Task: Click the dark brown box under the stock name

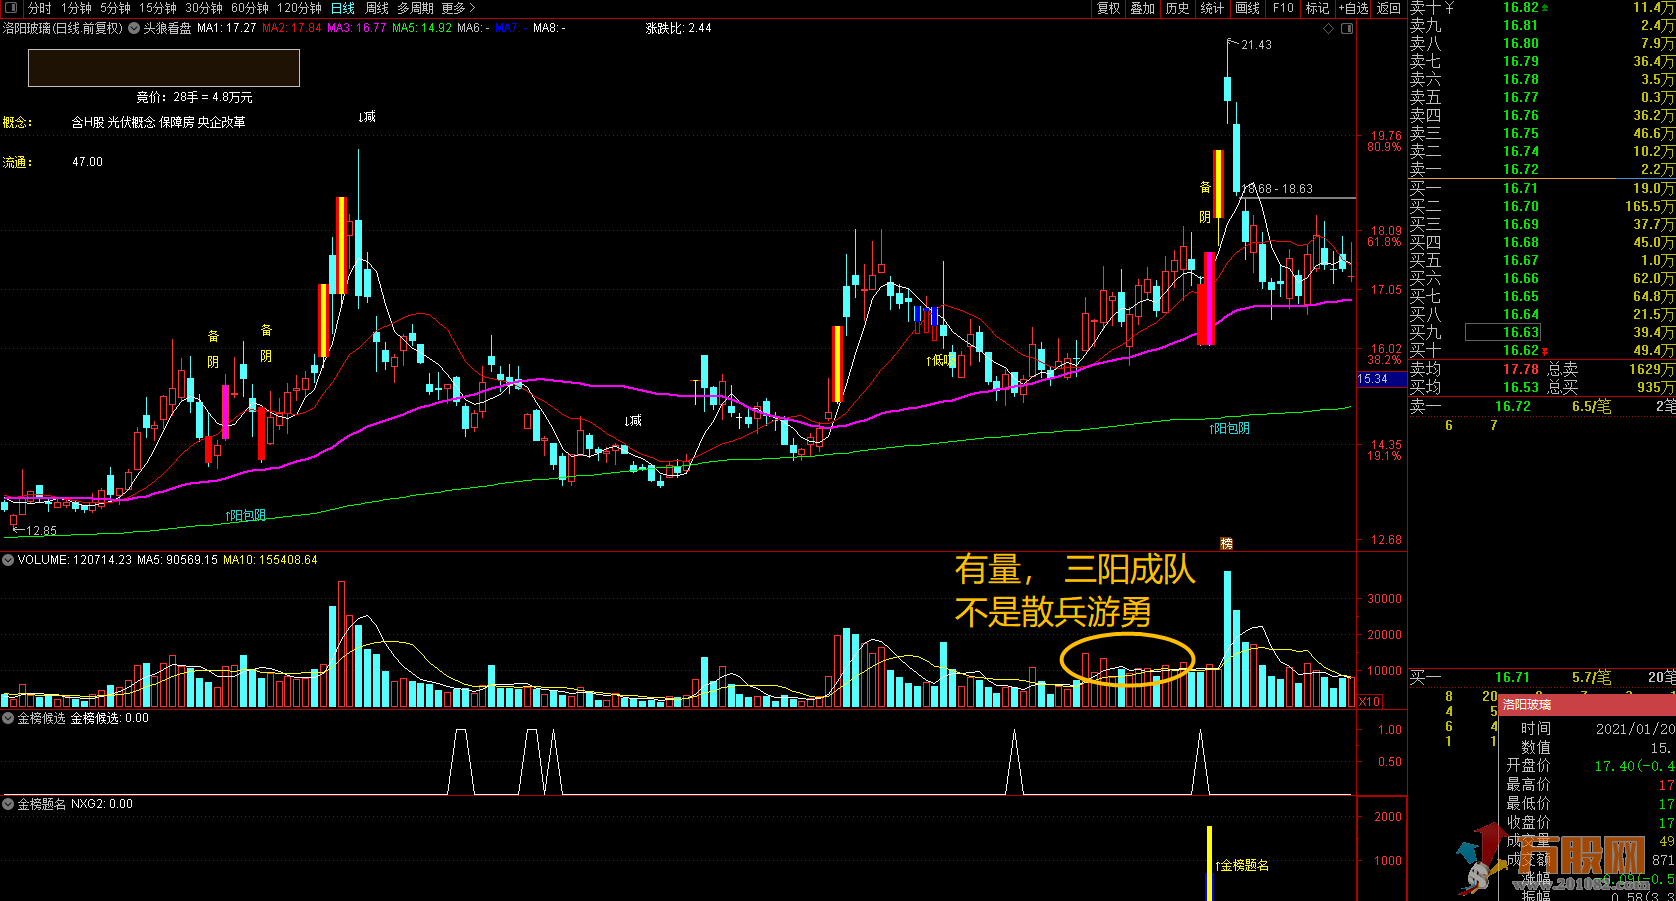Action: click(164, 68)
